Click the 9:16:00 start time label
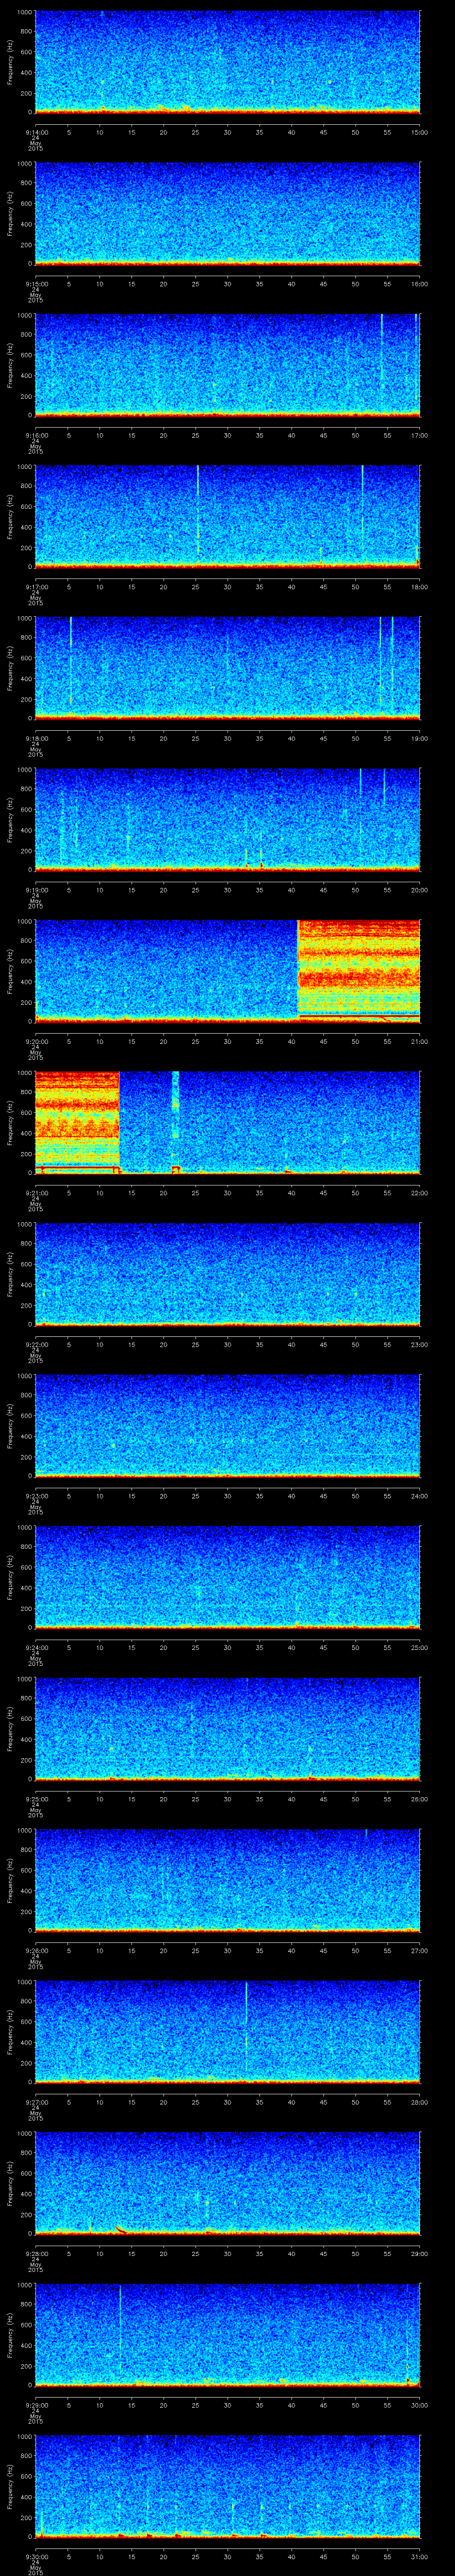The width and height of the screenshot is (455, 2576). [x=36, y=435]
